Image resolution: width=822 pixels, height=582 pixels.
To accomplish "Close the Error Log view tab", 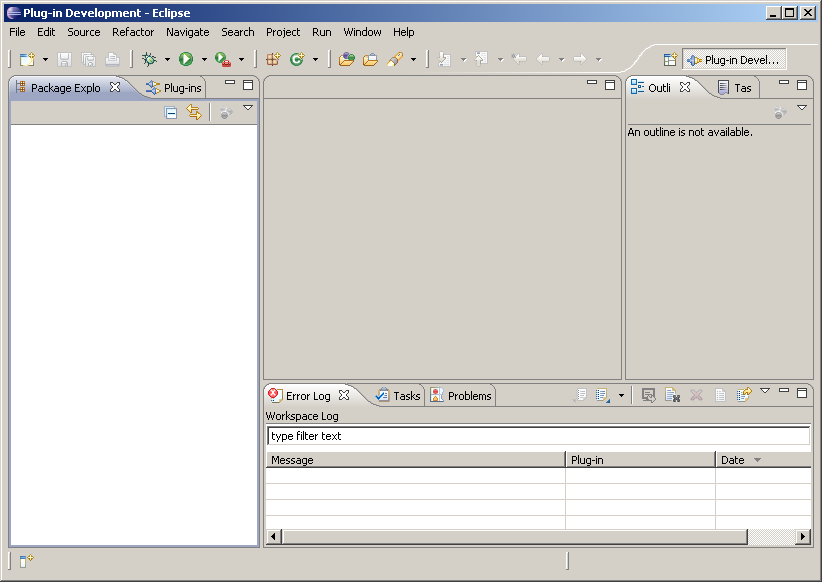I will pos(344,395).
